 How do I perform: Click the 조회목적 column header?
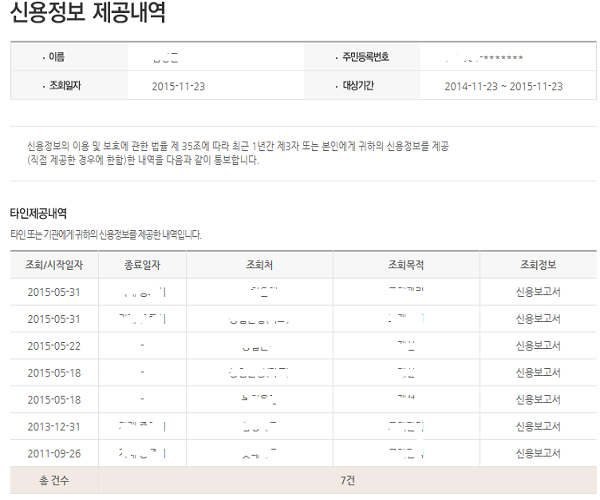coord(406,265)
